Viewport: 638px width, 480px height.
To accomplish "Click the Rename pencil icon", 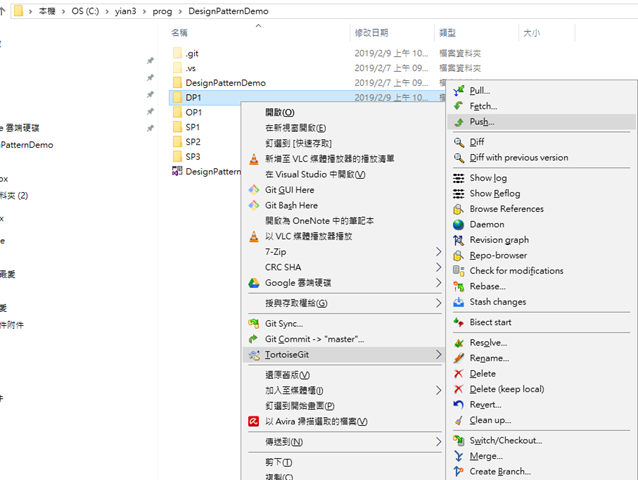I will tap(459, 358).
